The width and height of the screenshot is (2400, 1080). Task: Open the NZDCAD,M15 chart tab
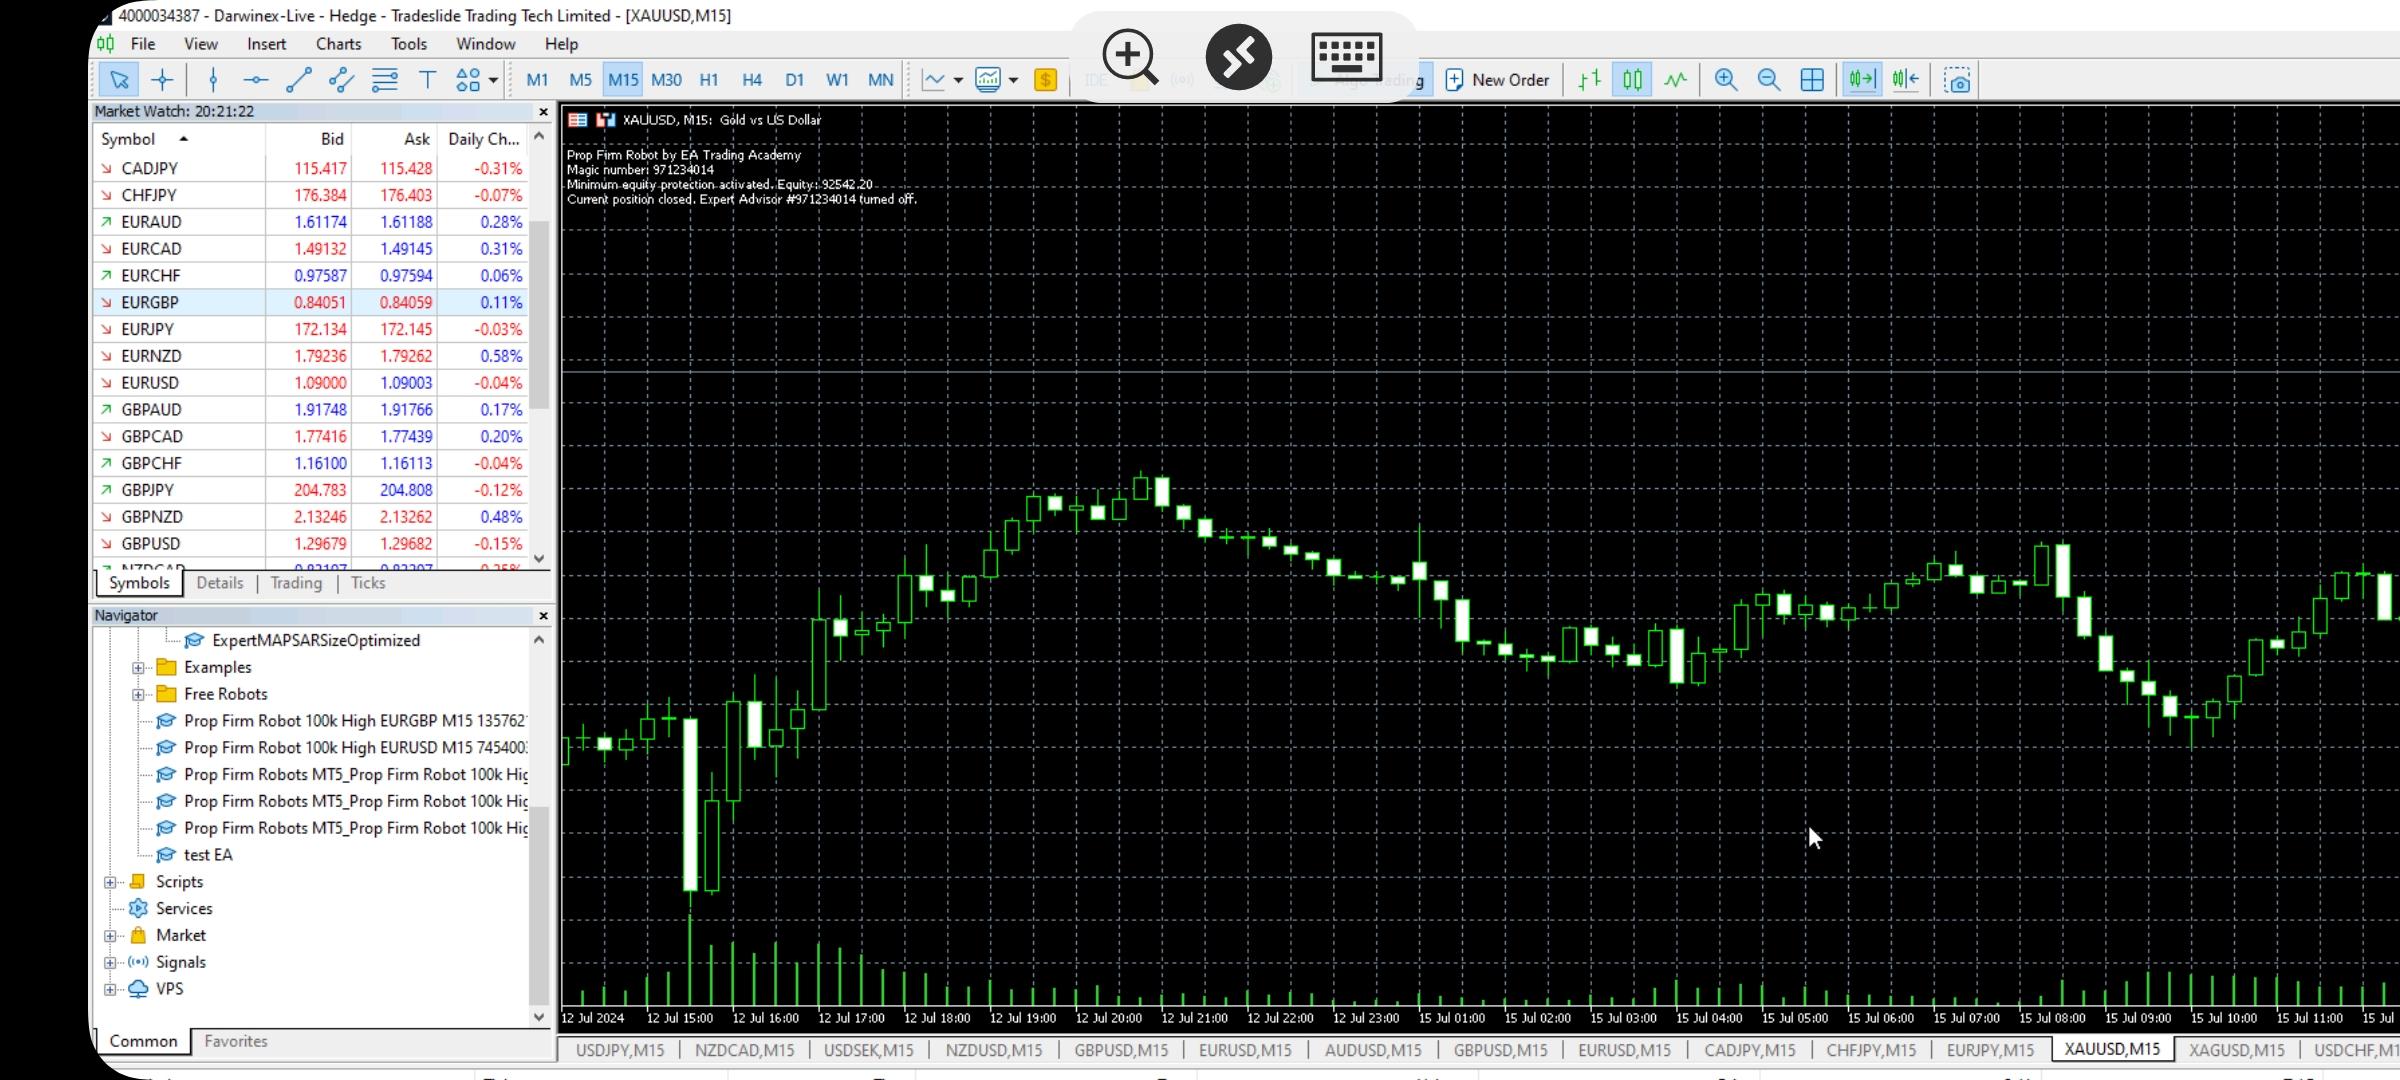tap(744, 1050)
